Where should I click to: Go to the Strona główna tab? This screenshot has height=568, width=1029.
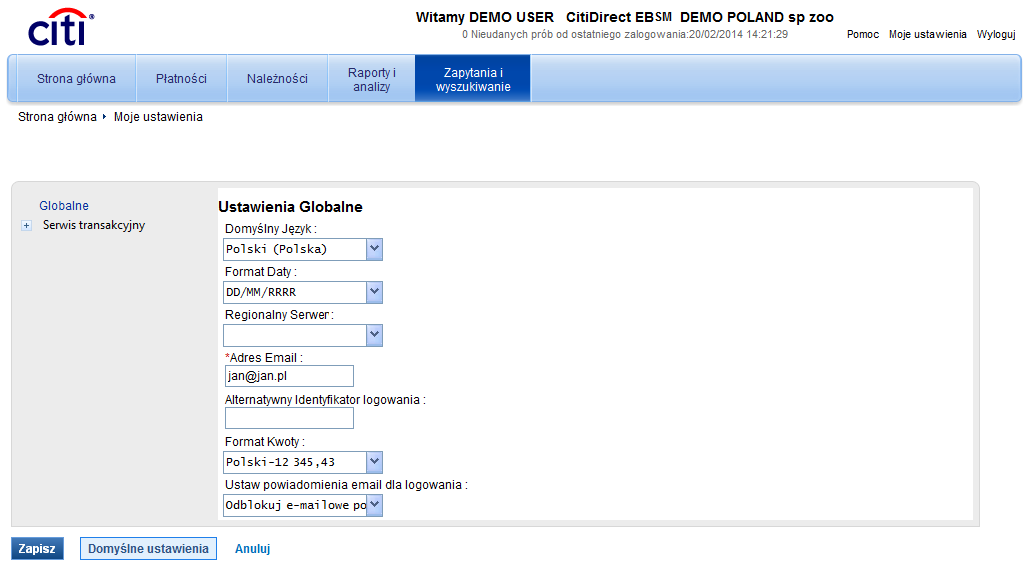pos(76,79)
